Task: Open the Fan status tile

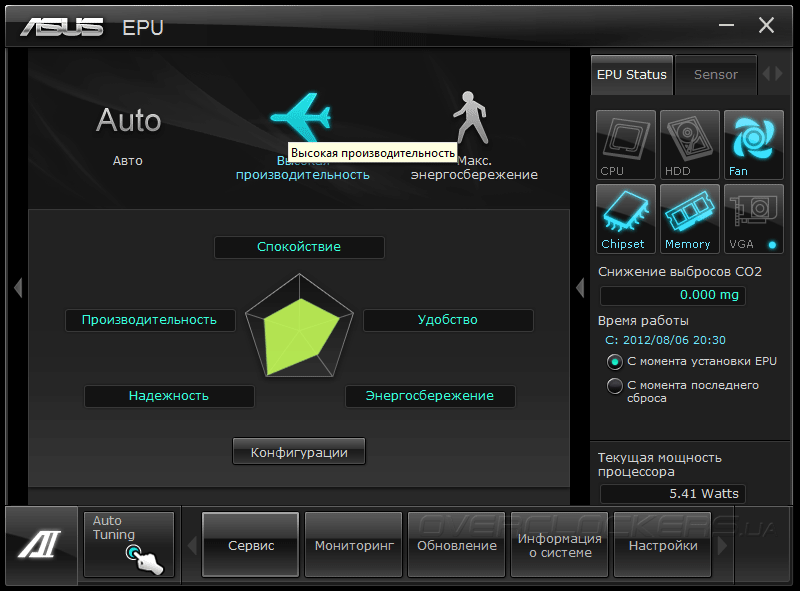Action: point(754,144)
